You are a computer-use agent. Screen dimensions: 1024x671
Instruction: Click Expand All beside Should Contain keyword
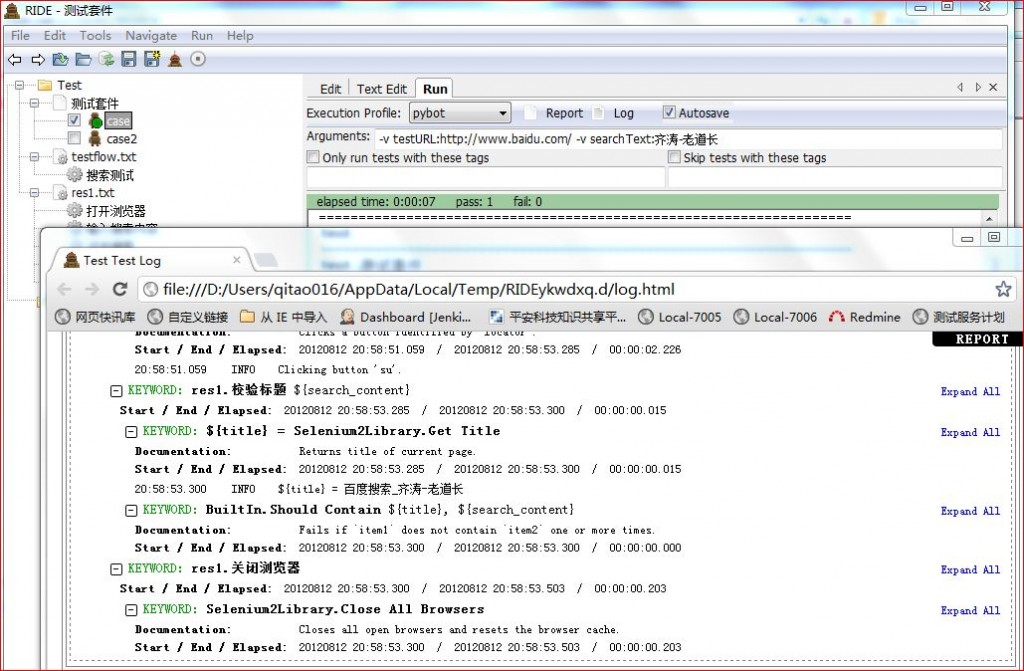[x=970, y=511]
